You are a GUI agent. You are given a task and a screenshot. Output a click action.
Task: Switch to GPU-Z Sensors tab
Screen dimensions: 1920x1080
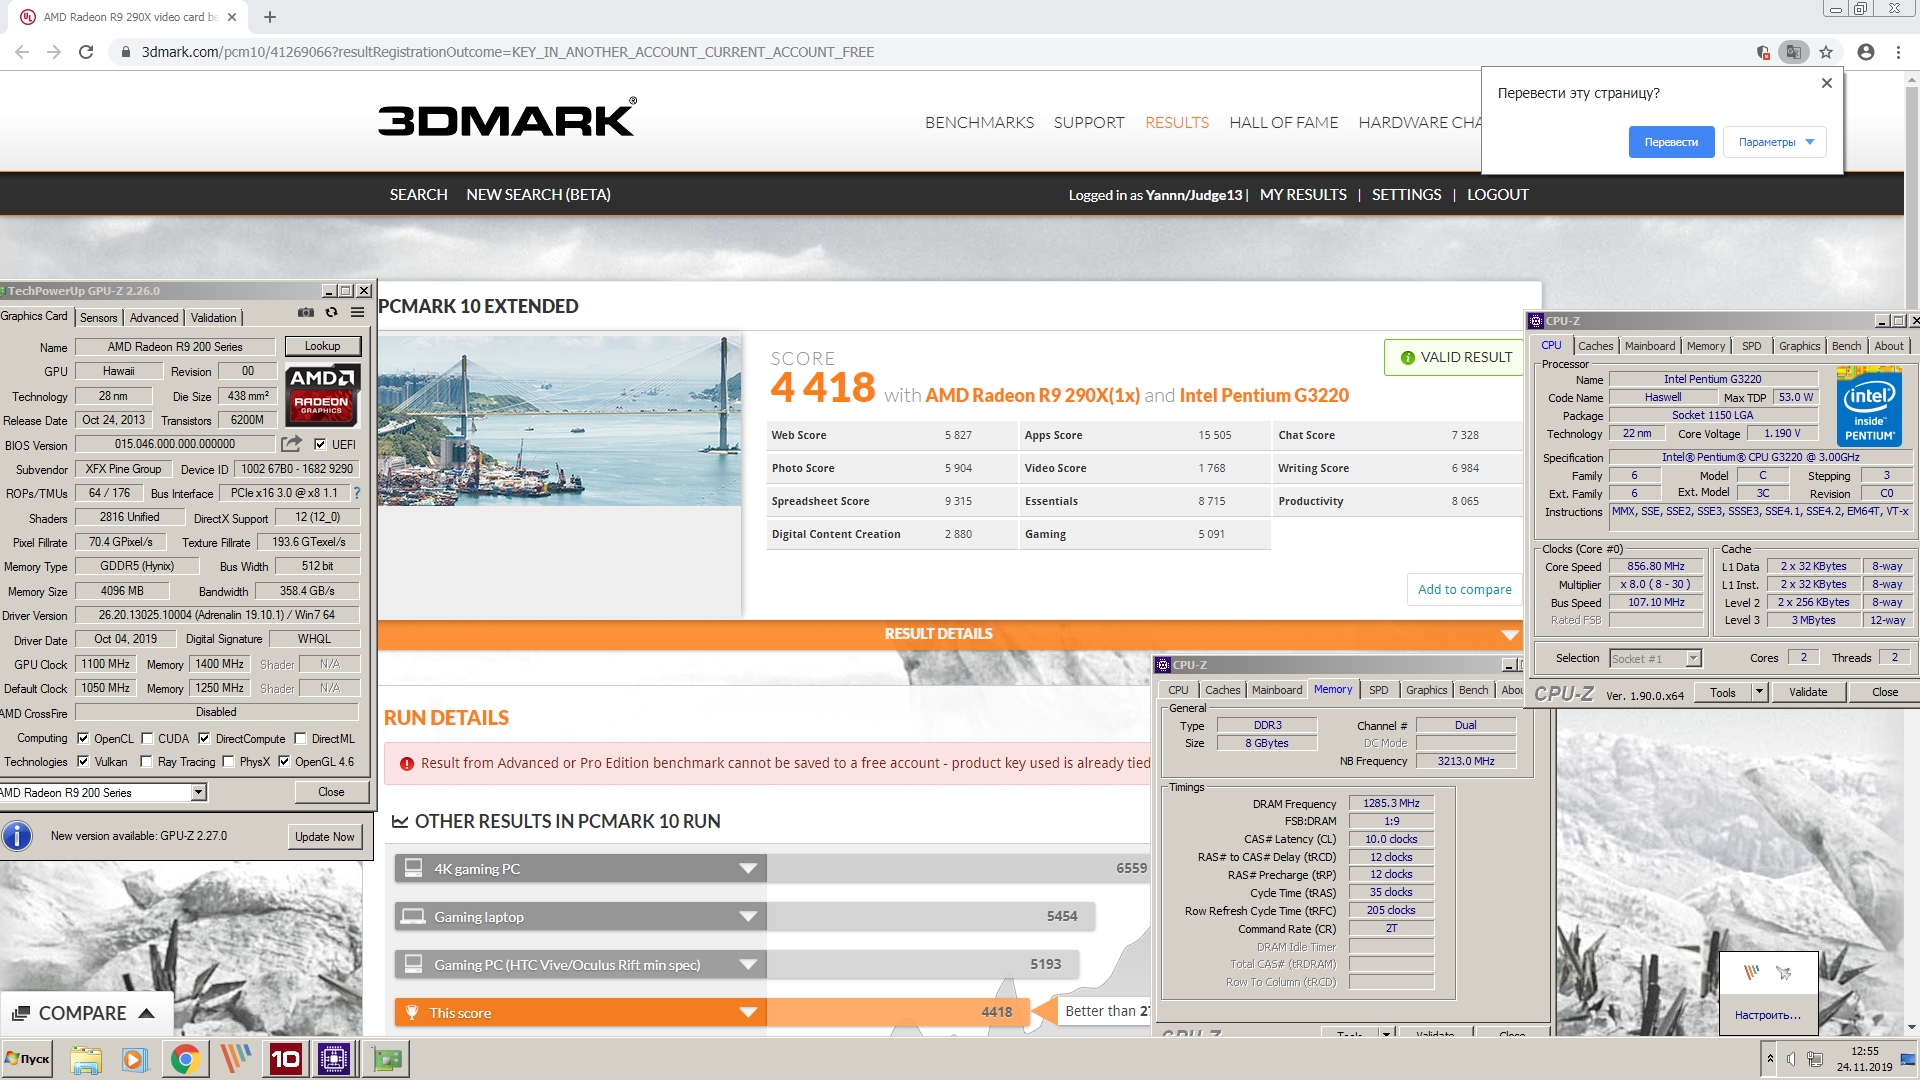click(99, 318)
